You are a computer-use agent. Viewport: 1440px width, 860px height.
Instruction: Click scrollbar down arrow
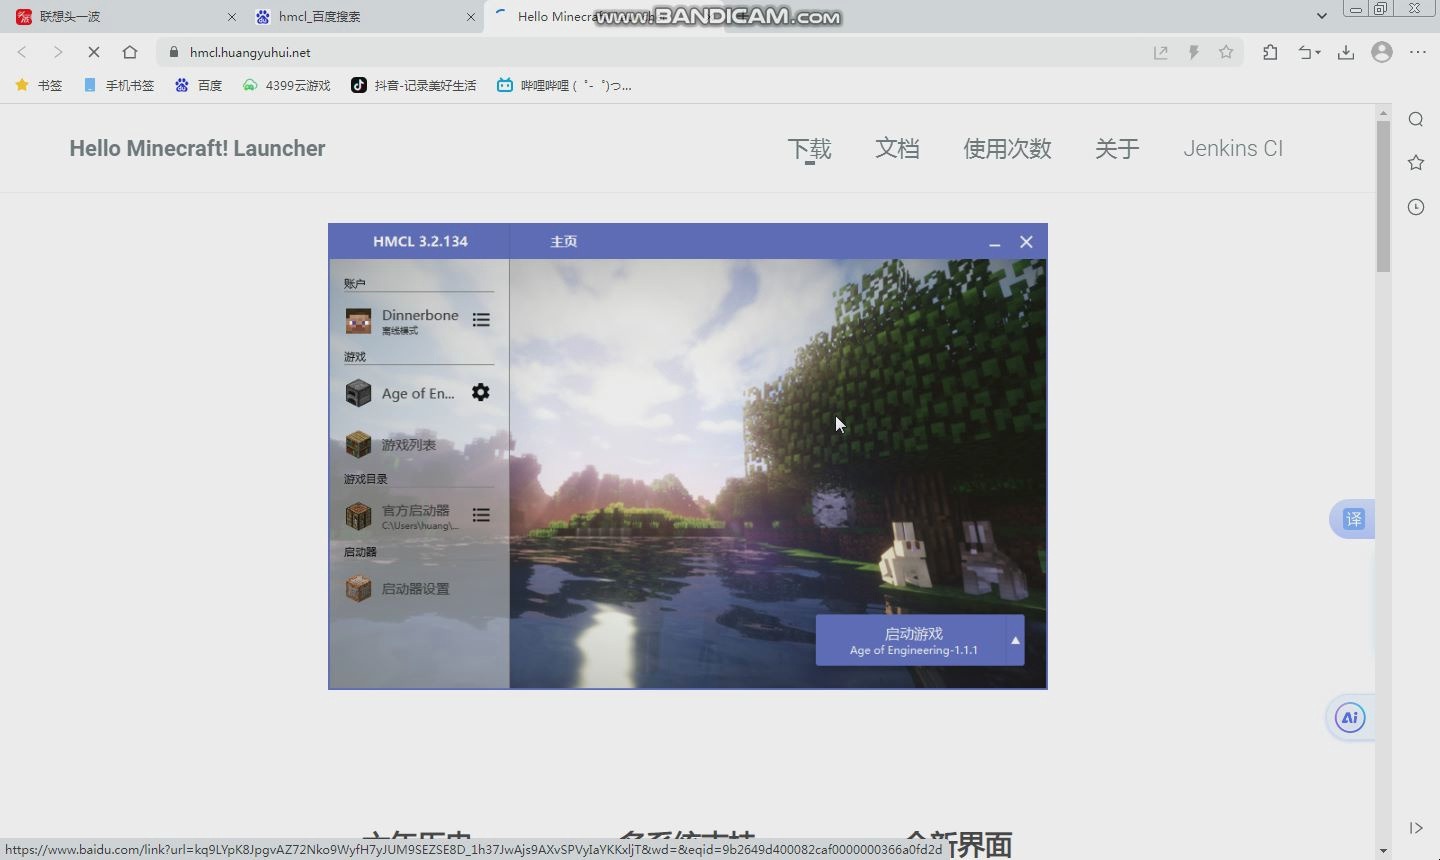point(1383,851)
